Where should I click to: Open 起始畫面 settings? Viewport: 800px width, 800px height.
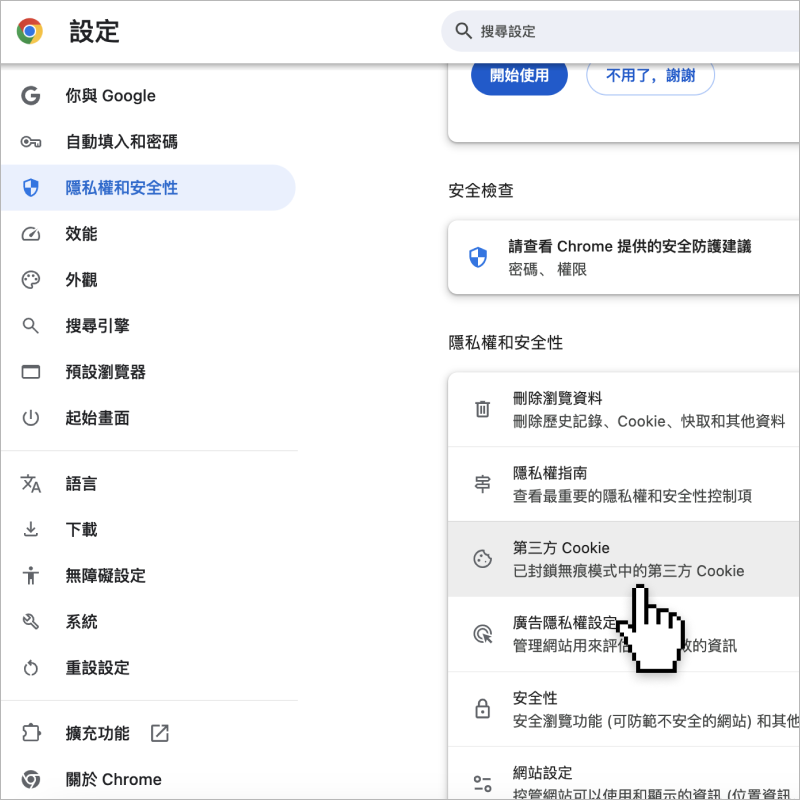coord(148,418)
